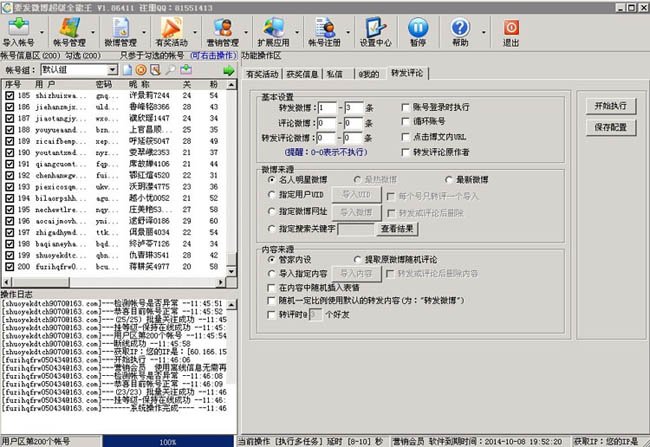Expand the 帮助 dropdown arrow
Image resolution: width=650 pixels, height=447 pixels.
pyautogui.click(x=484, y=32)
